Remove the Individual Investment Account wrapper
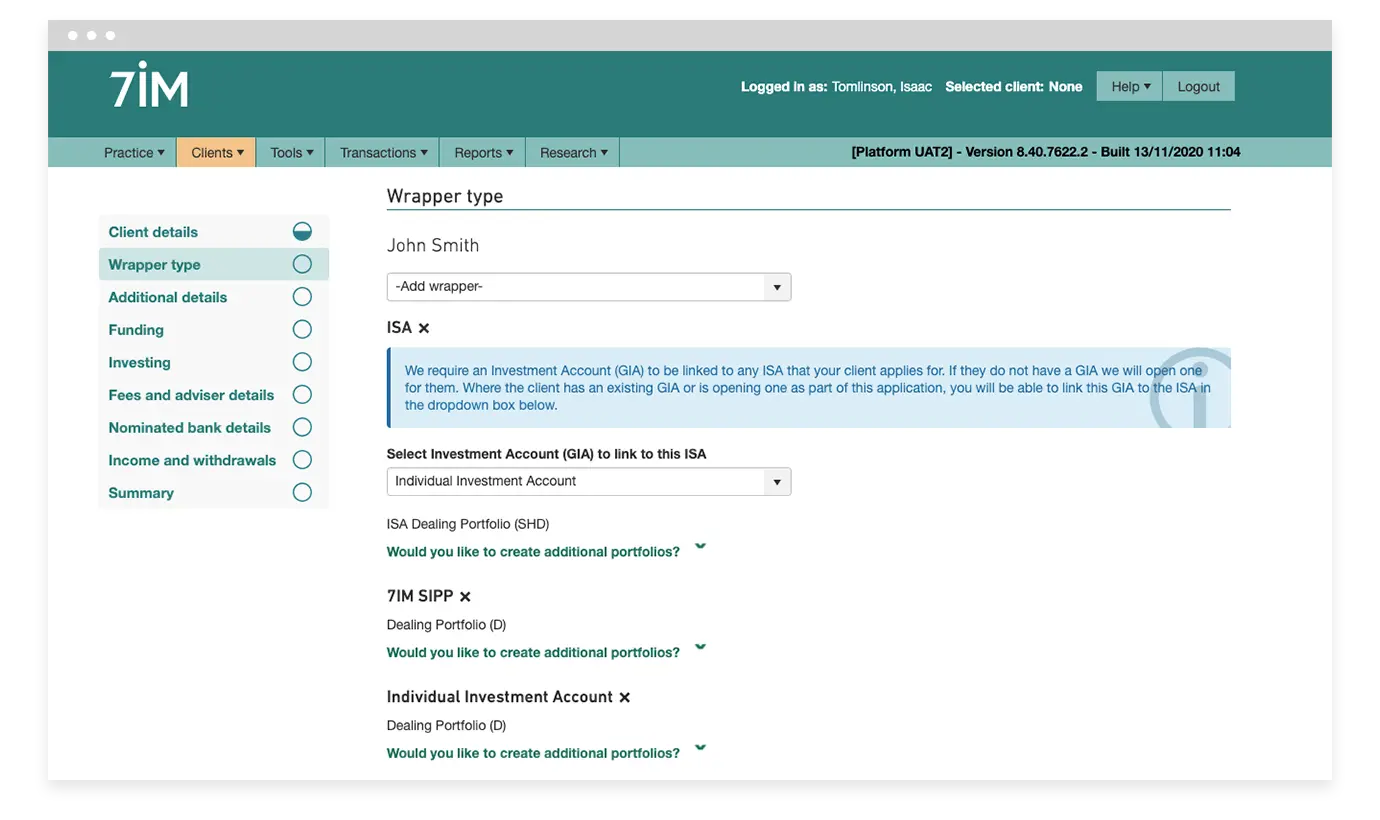This screenshot has height=820, width=1380. pos(625,698)
